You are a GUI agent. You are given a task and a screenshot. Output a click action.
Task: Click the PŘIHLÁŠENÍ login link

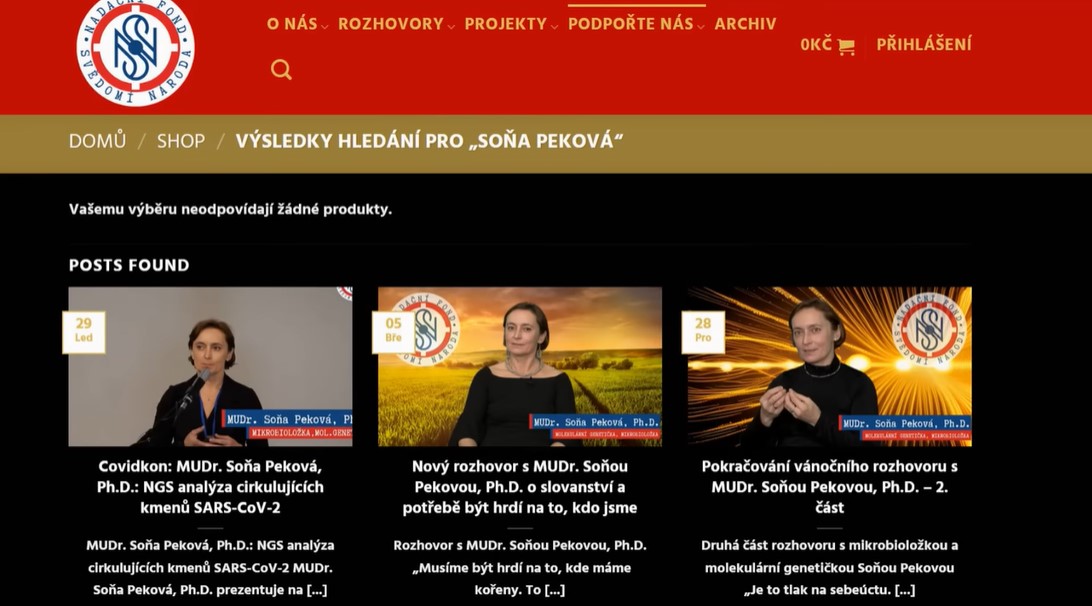click(x=923, y=45)
